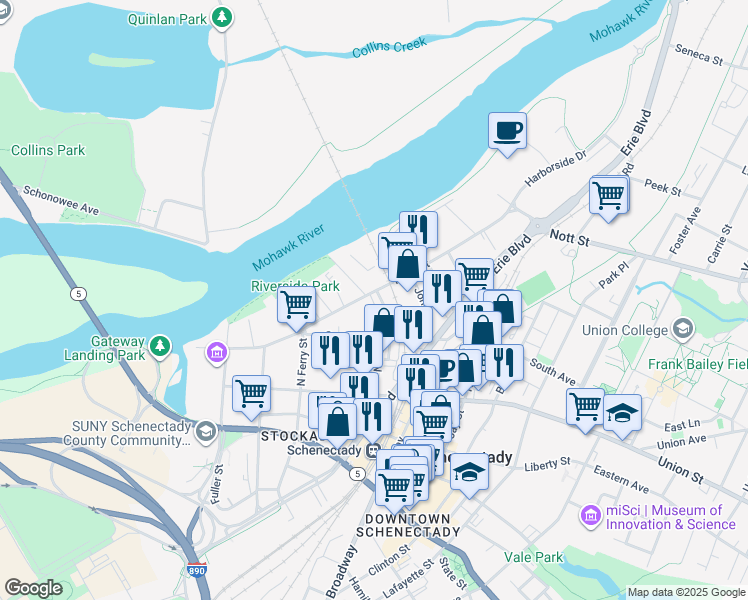Click the shopping cart marker left of East Ln cap
This screenshot has width=748, height=600.
click(x=585, y=407)
